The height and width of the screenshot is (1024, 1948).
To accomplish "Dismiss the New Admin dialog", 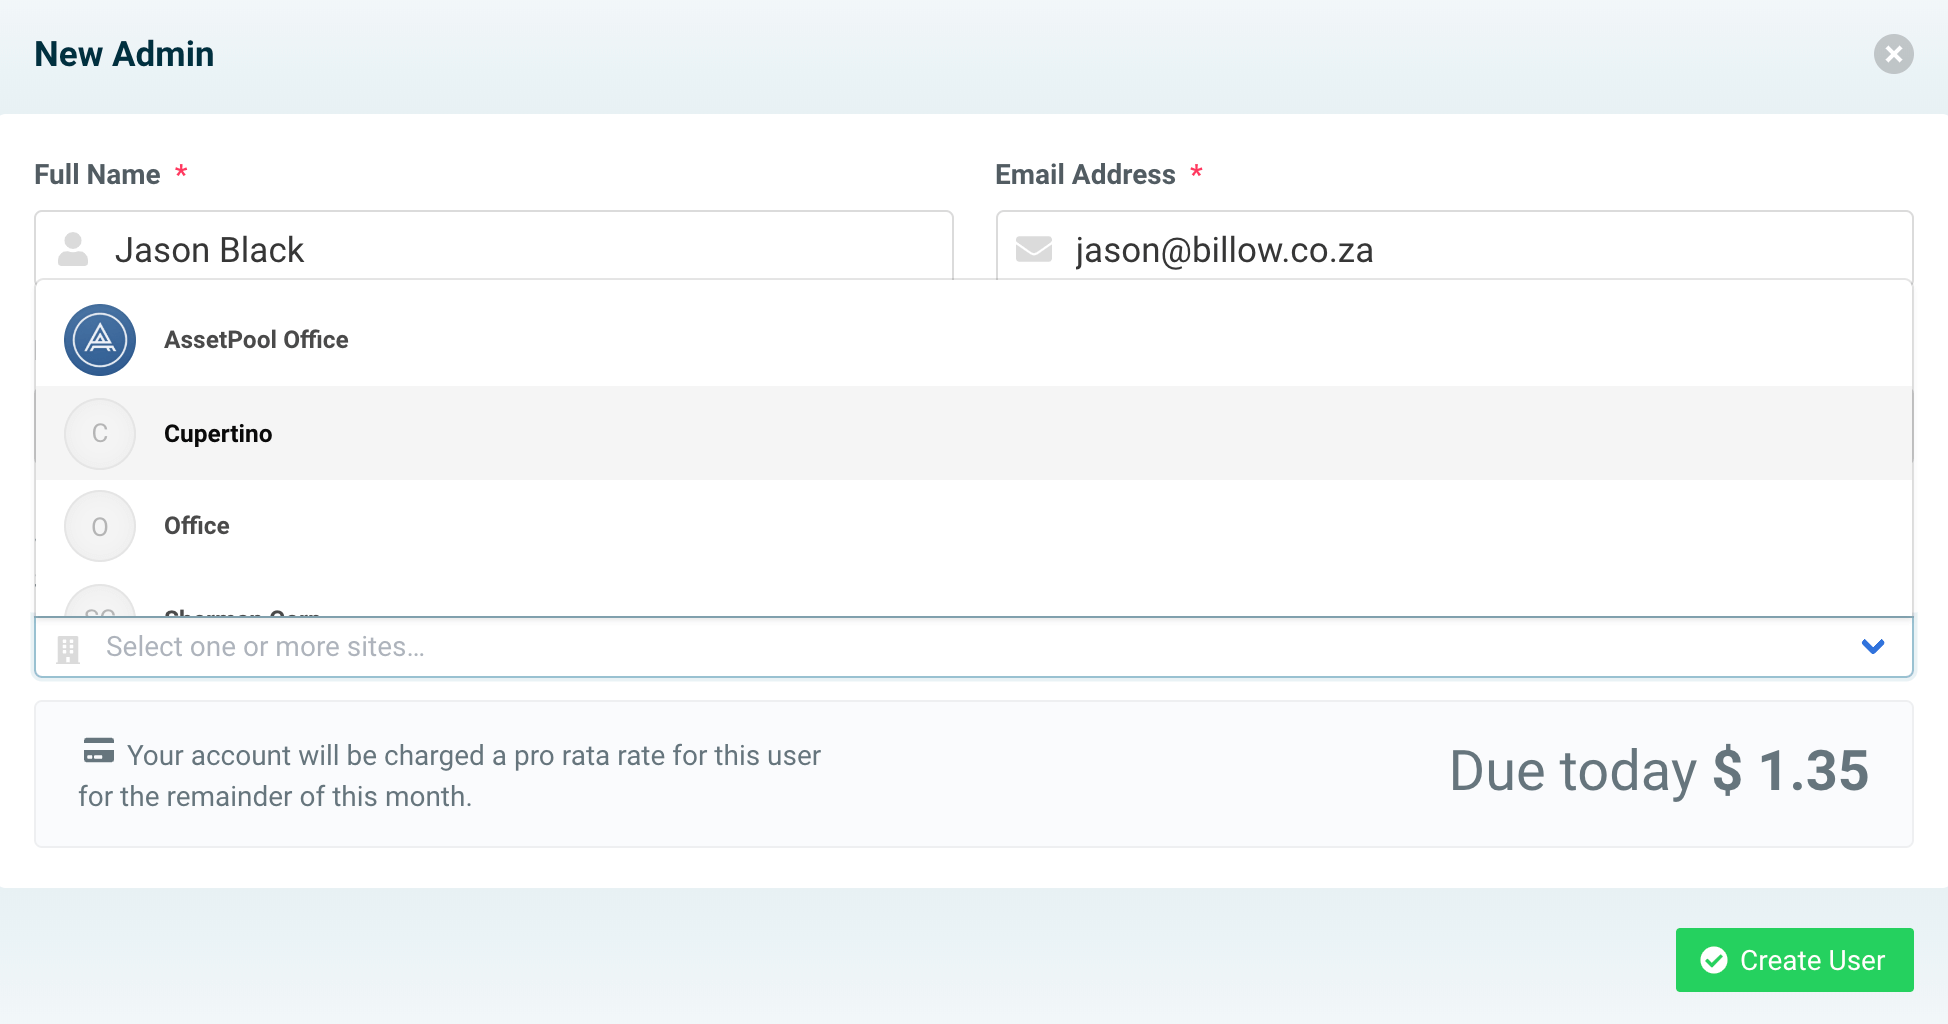I will tap(1893, 54).
